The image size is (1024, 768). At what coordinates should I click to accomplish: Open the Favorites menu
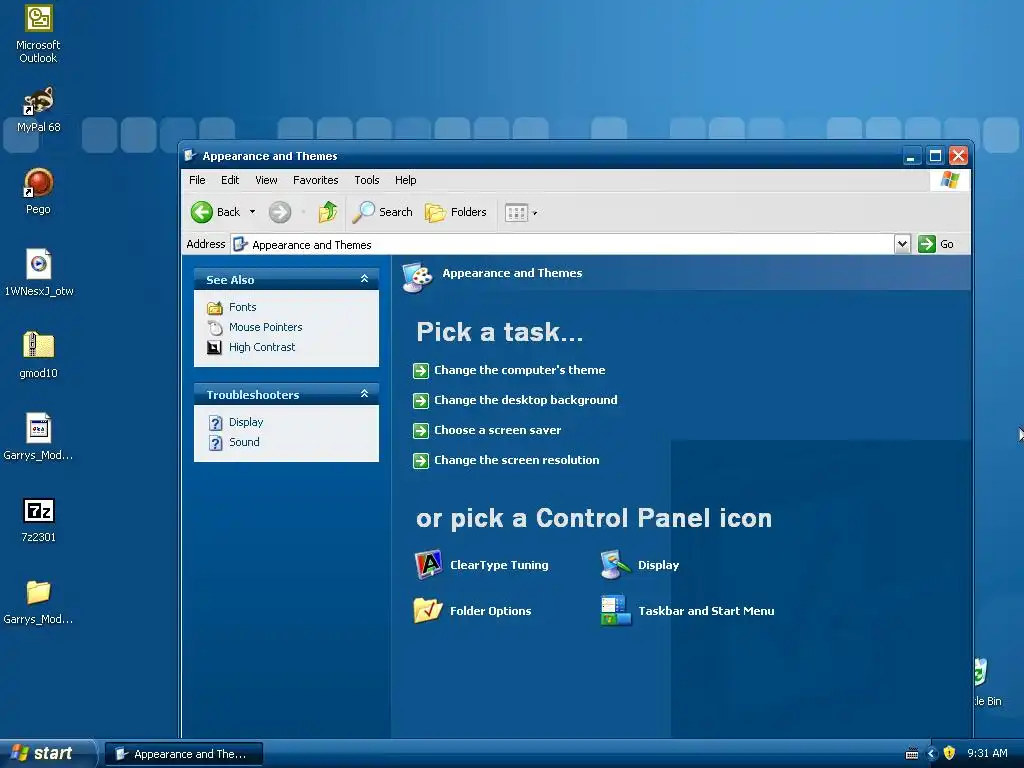315,180
